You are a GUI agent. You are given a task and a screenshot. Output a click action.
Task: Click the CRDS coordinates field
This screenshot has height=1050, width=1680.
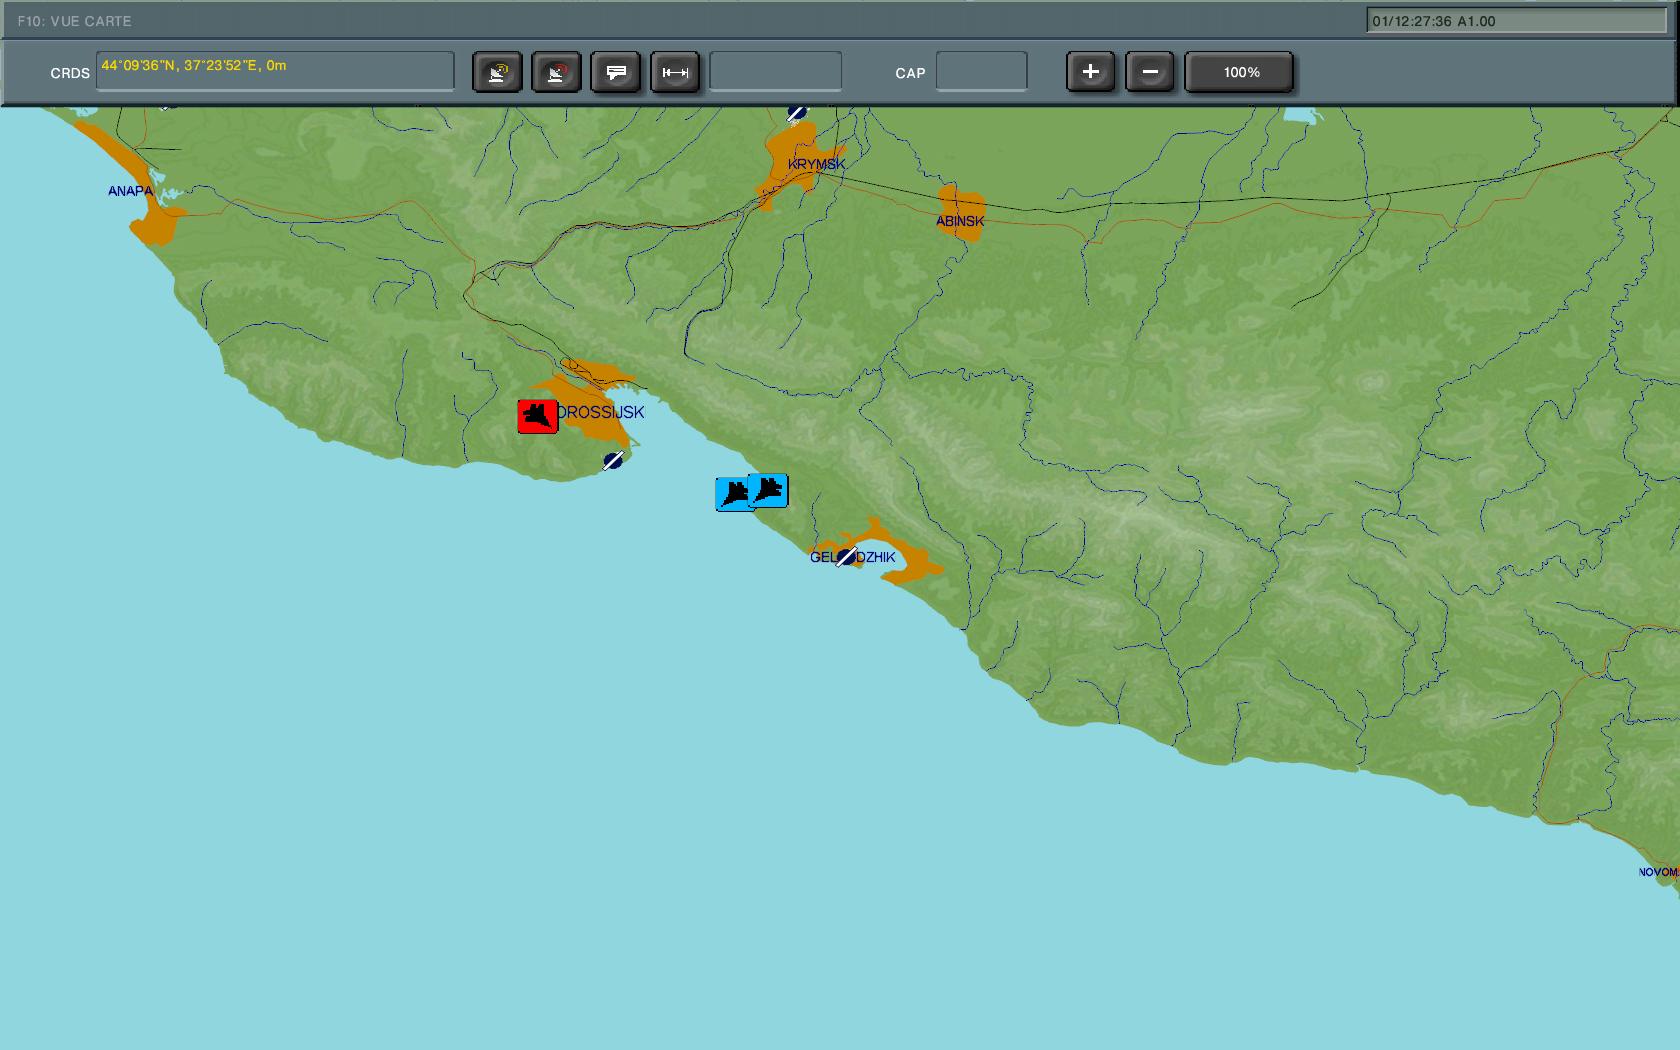coord(275,72)
